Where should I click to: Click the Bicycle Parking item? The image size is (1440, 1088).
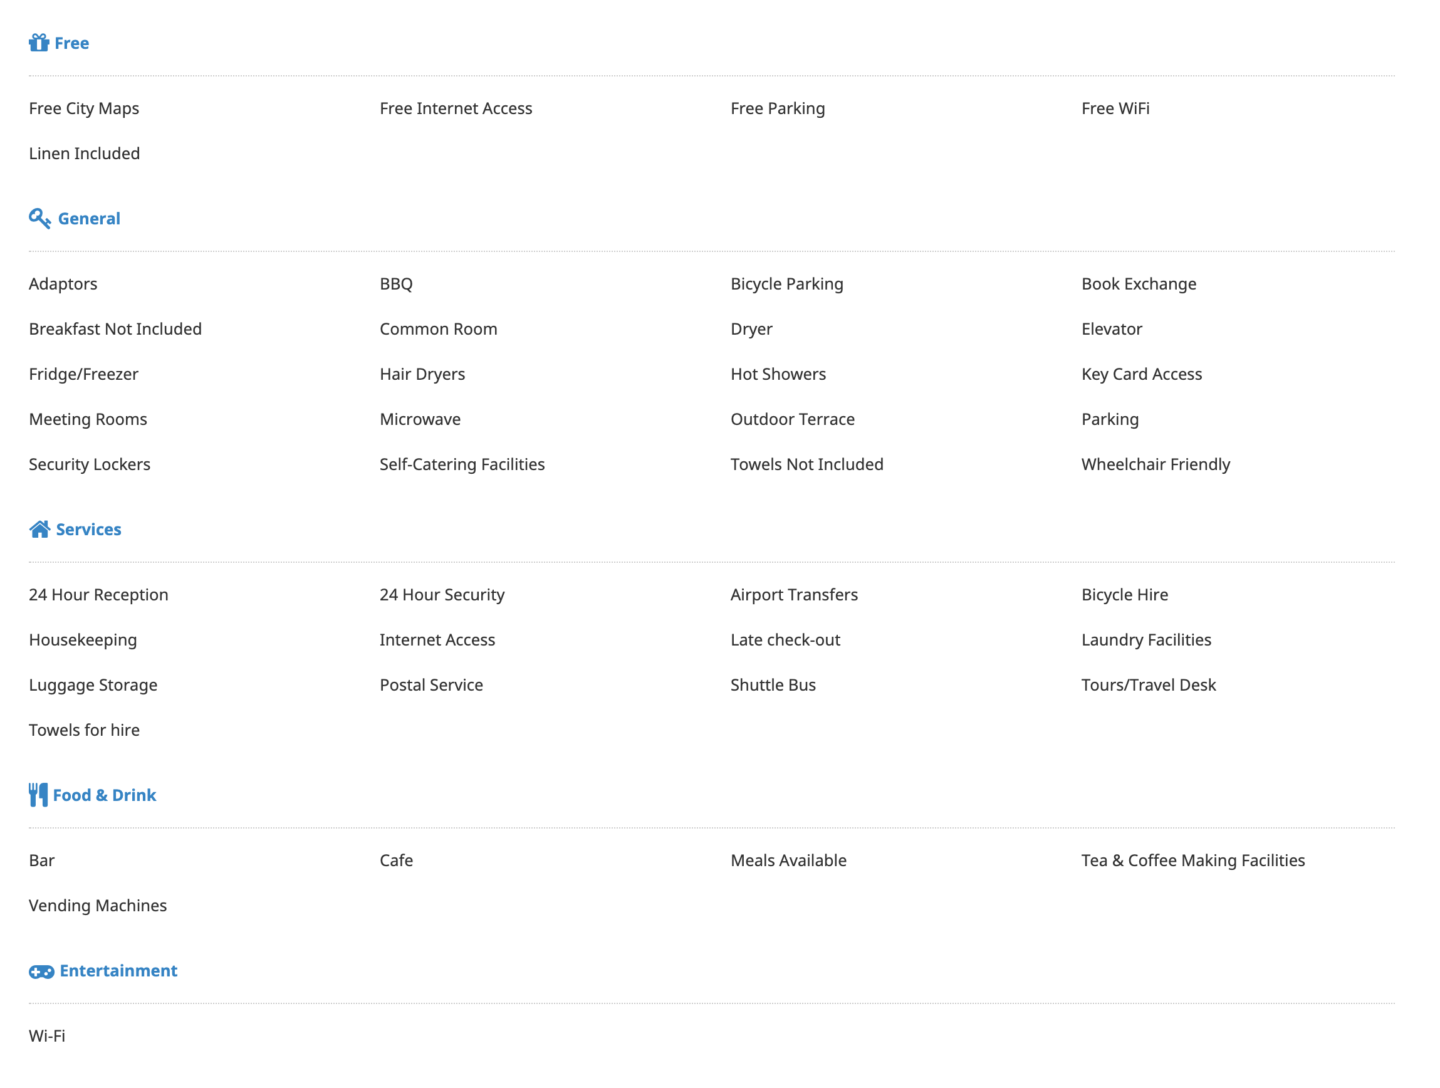tap(787, 284)
